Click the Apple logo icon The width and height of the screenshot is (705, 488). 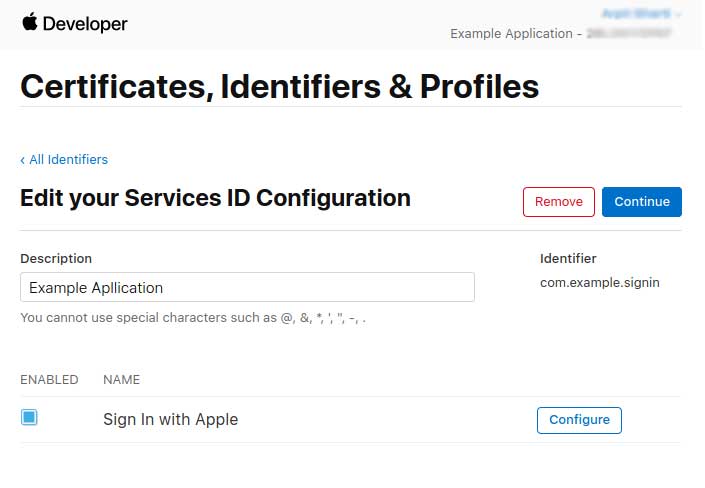tap(30, 22)
